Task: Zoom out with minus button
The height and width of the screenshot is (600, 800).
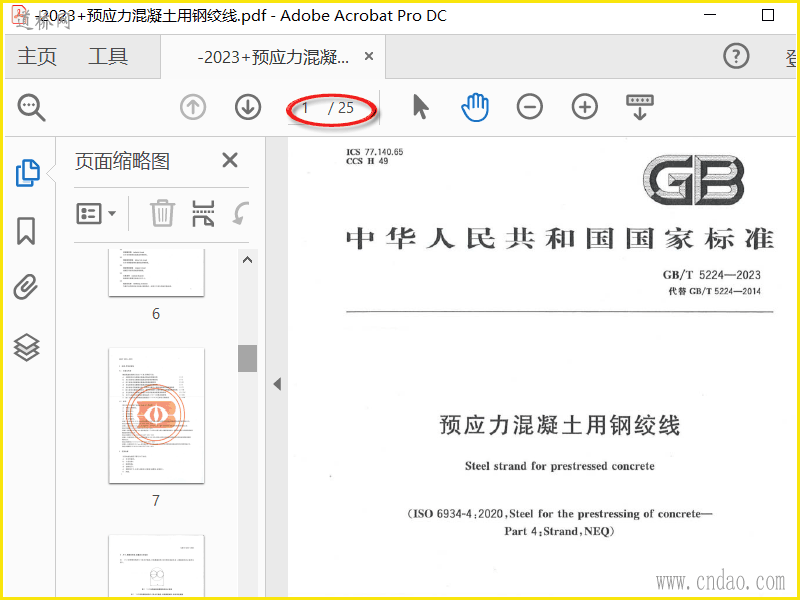Action: coord(530,107)
